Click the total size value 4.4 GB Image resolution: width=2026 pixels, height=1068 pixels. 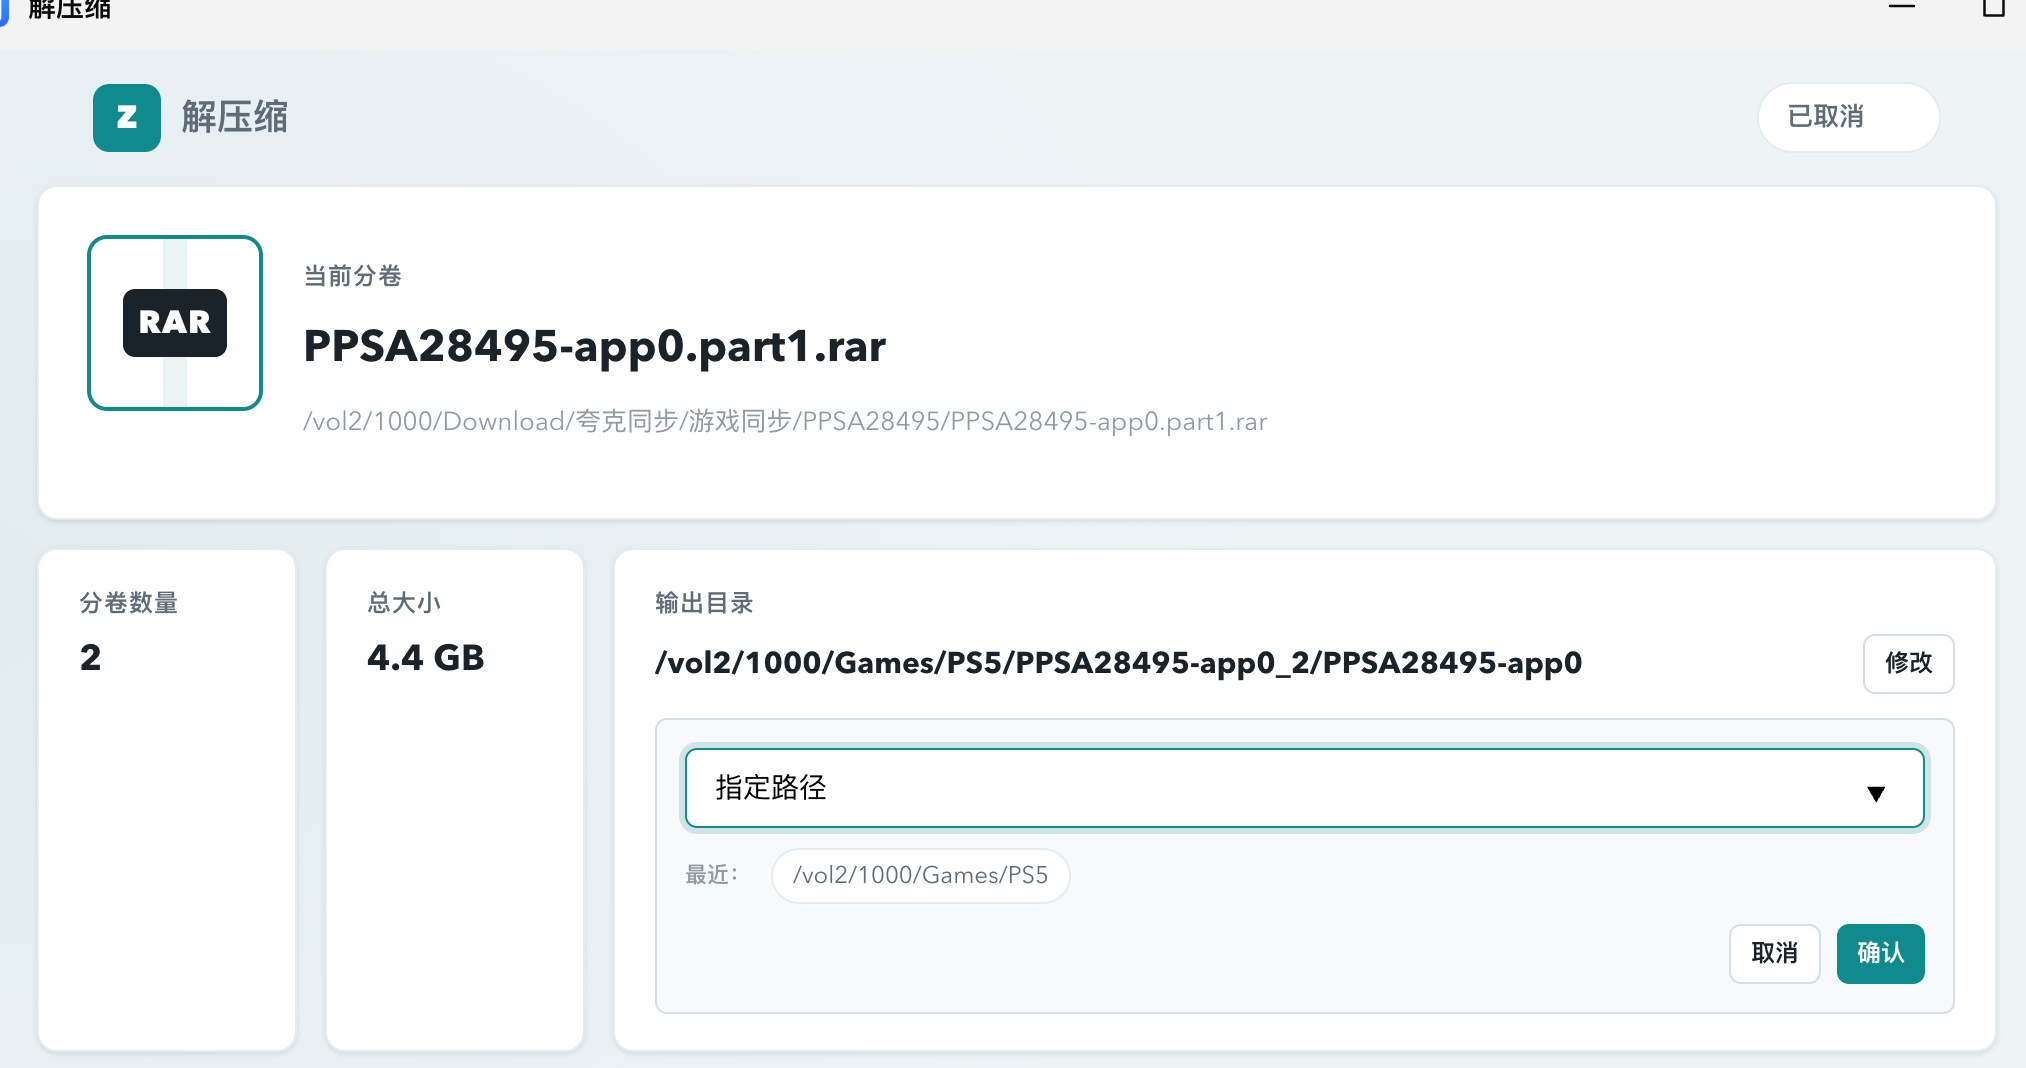coord(425,658)
